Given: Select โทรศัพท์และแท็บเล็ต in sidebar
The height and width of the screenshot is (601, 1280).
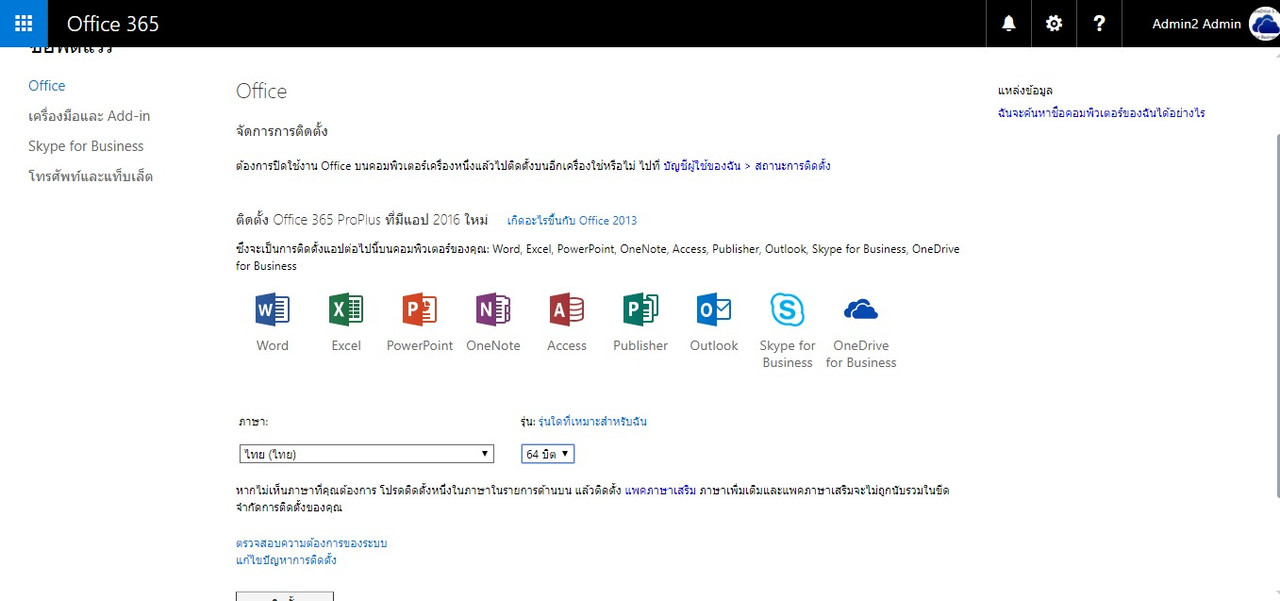Looking at the screenshot, I should pyautogui.click(x=90, y=176).
